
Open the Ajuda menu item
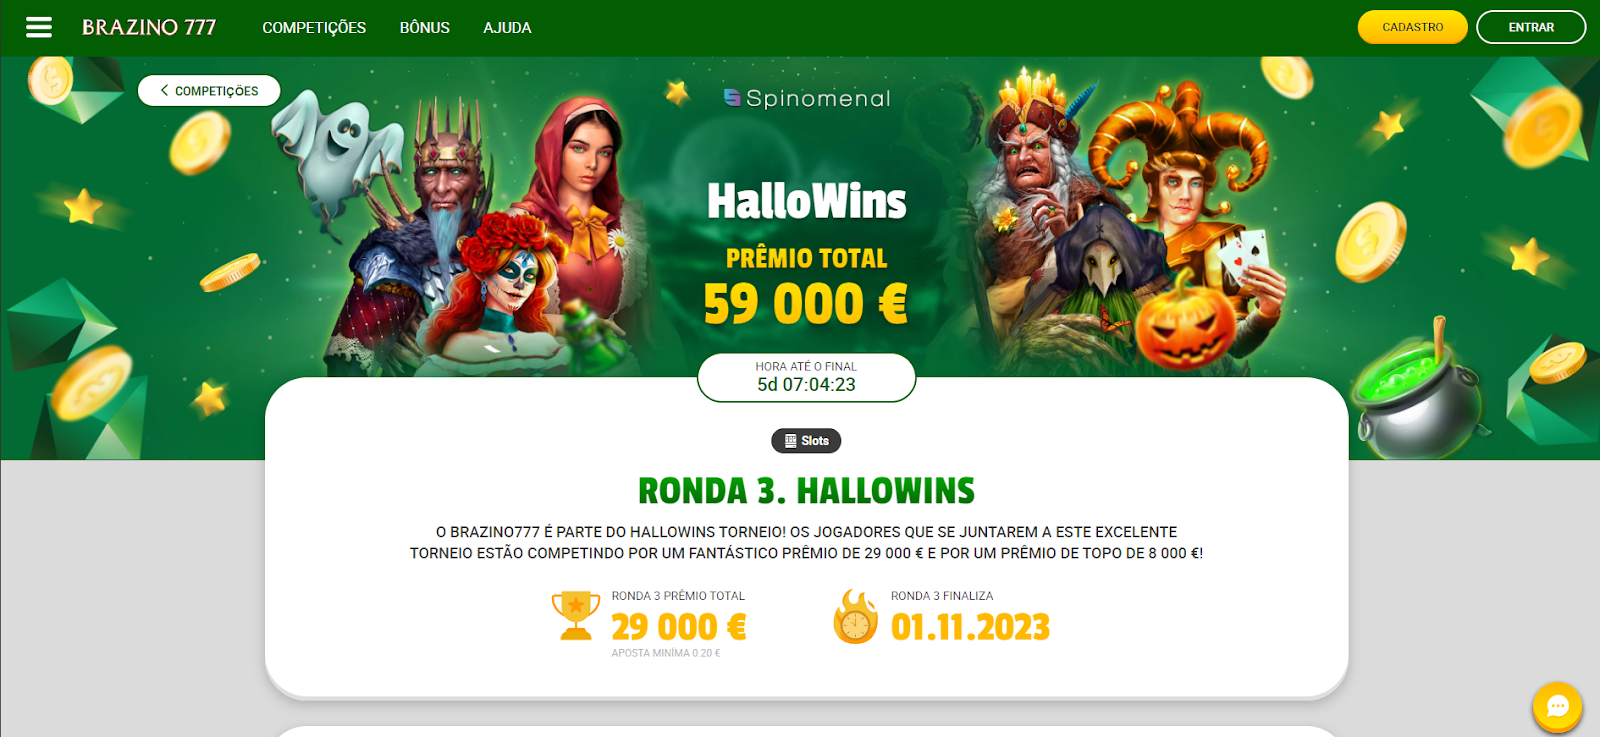pos(507,28)
